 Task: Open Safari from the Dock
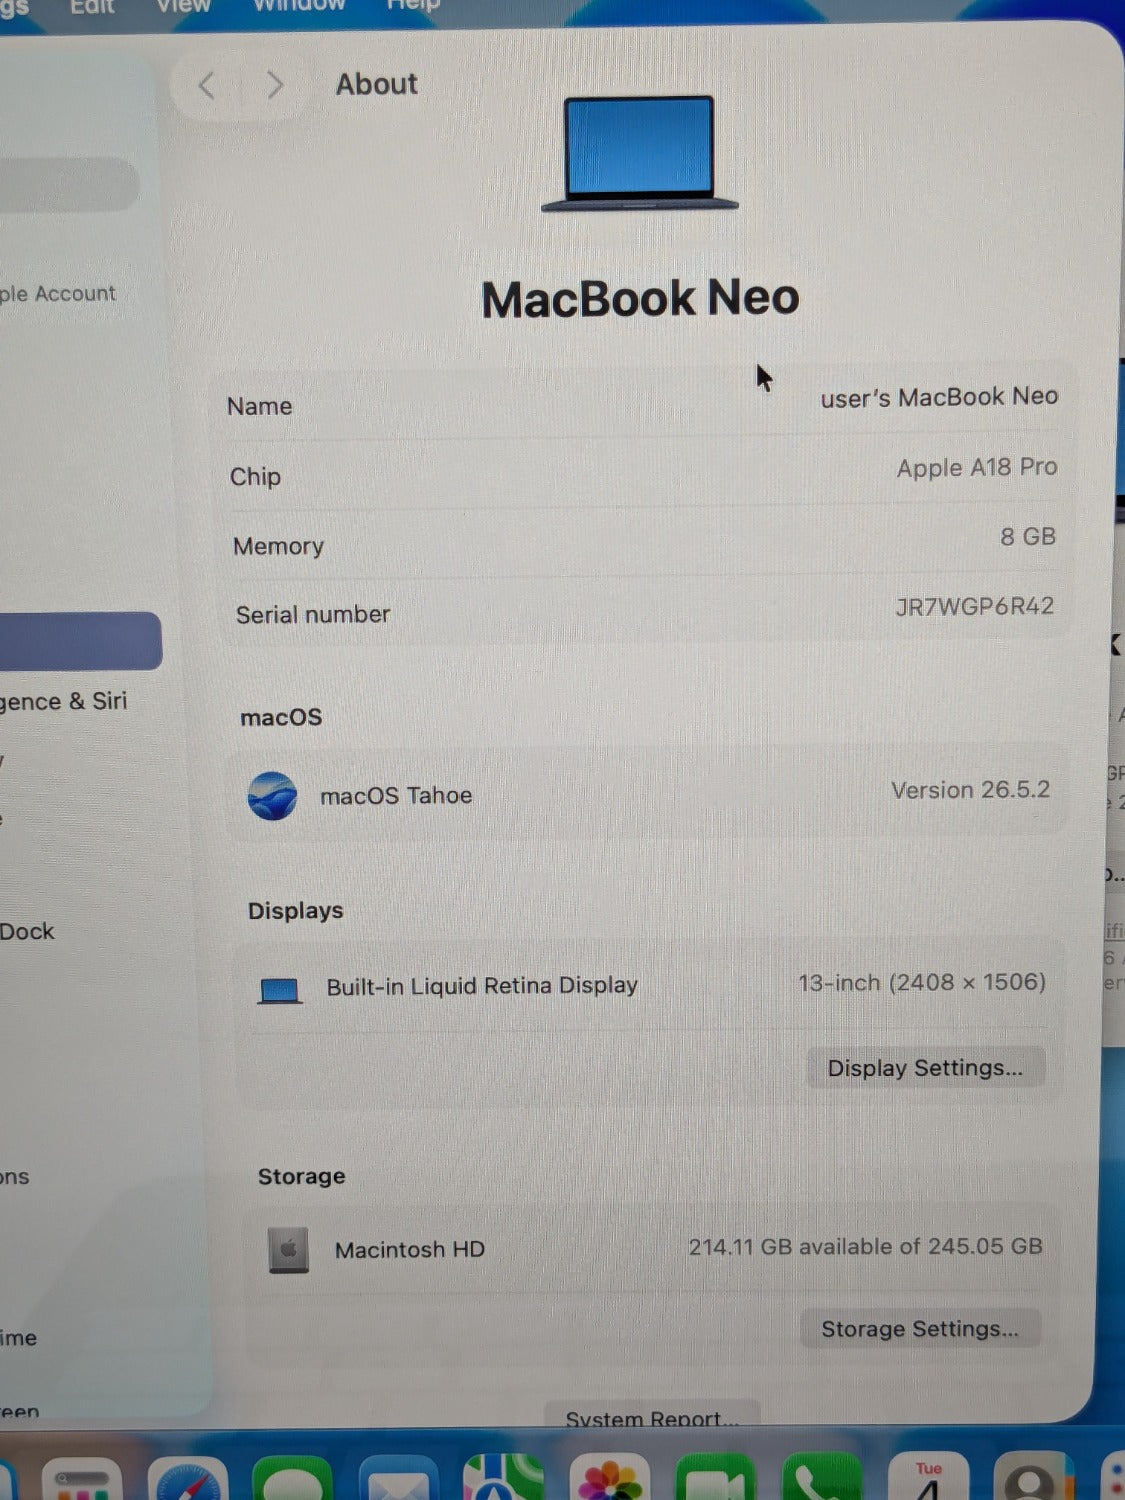click(188, 1480)
